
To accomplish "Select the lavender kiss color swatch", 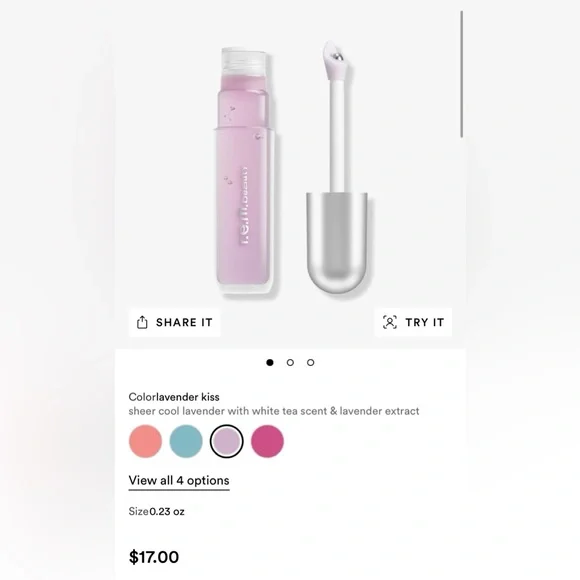I will (227, 441).
